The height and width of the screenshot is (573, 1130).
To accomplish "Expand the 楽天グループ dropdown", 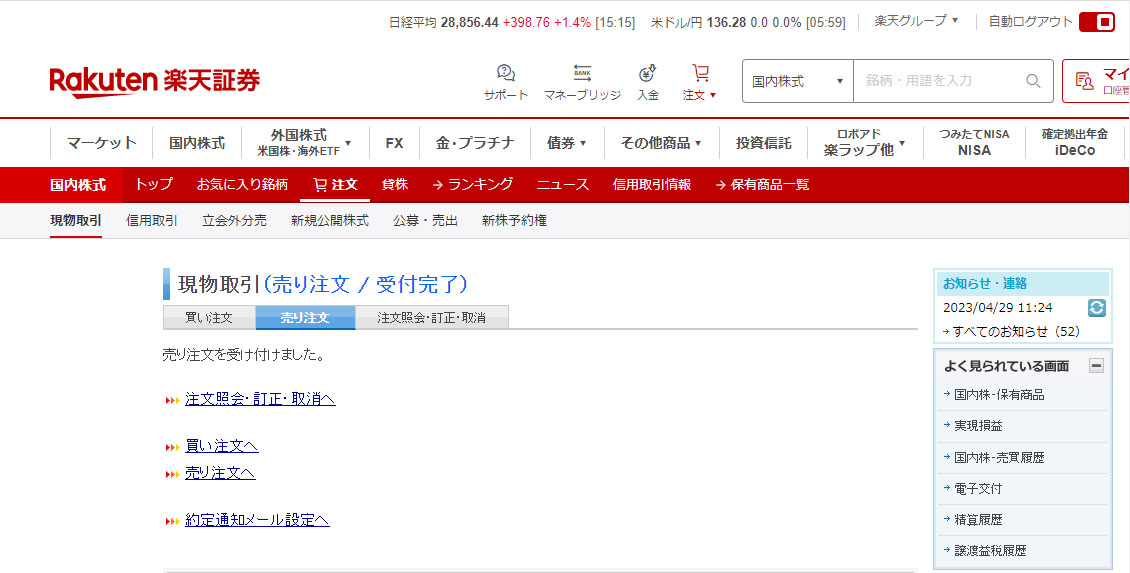I will 916,21.
